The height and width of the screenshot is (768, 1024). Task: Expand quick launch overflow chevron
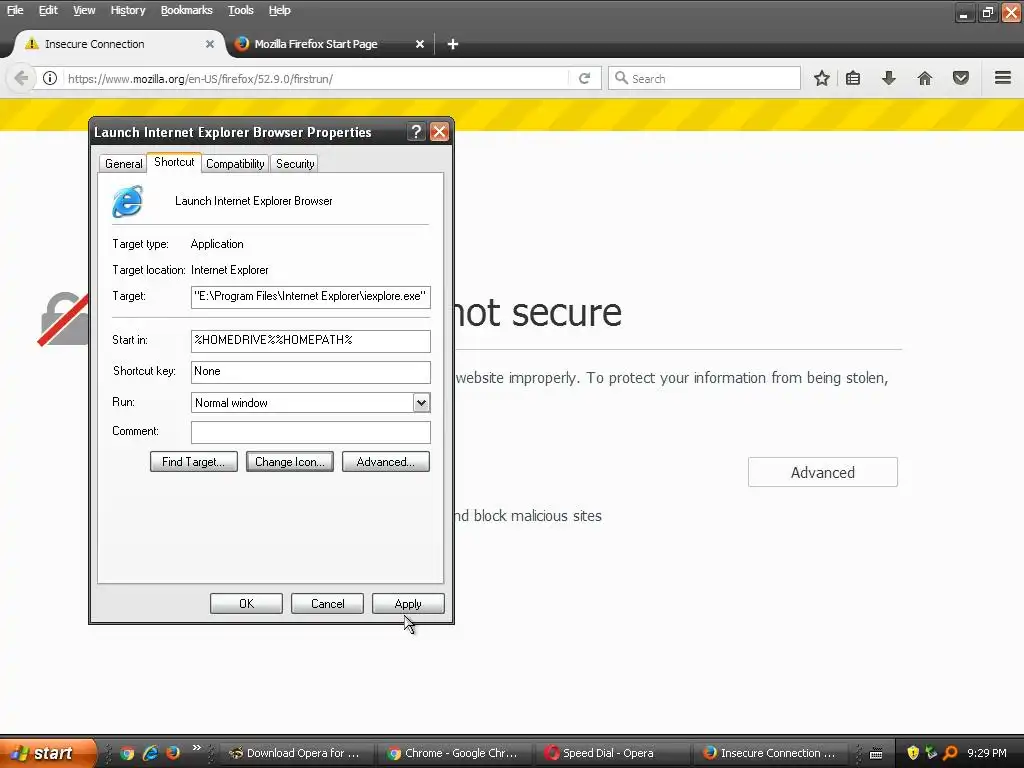pyautogui.click(x=196, y=748)
